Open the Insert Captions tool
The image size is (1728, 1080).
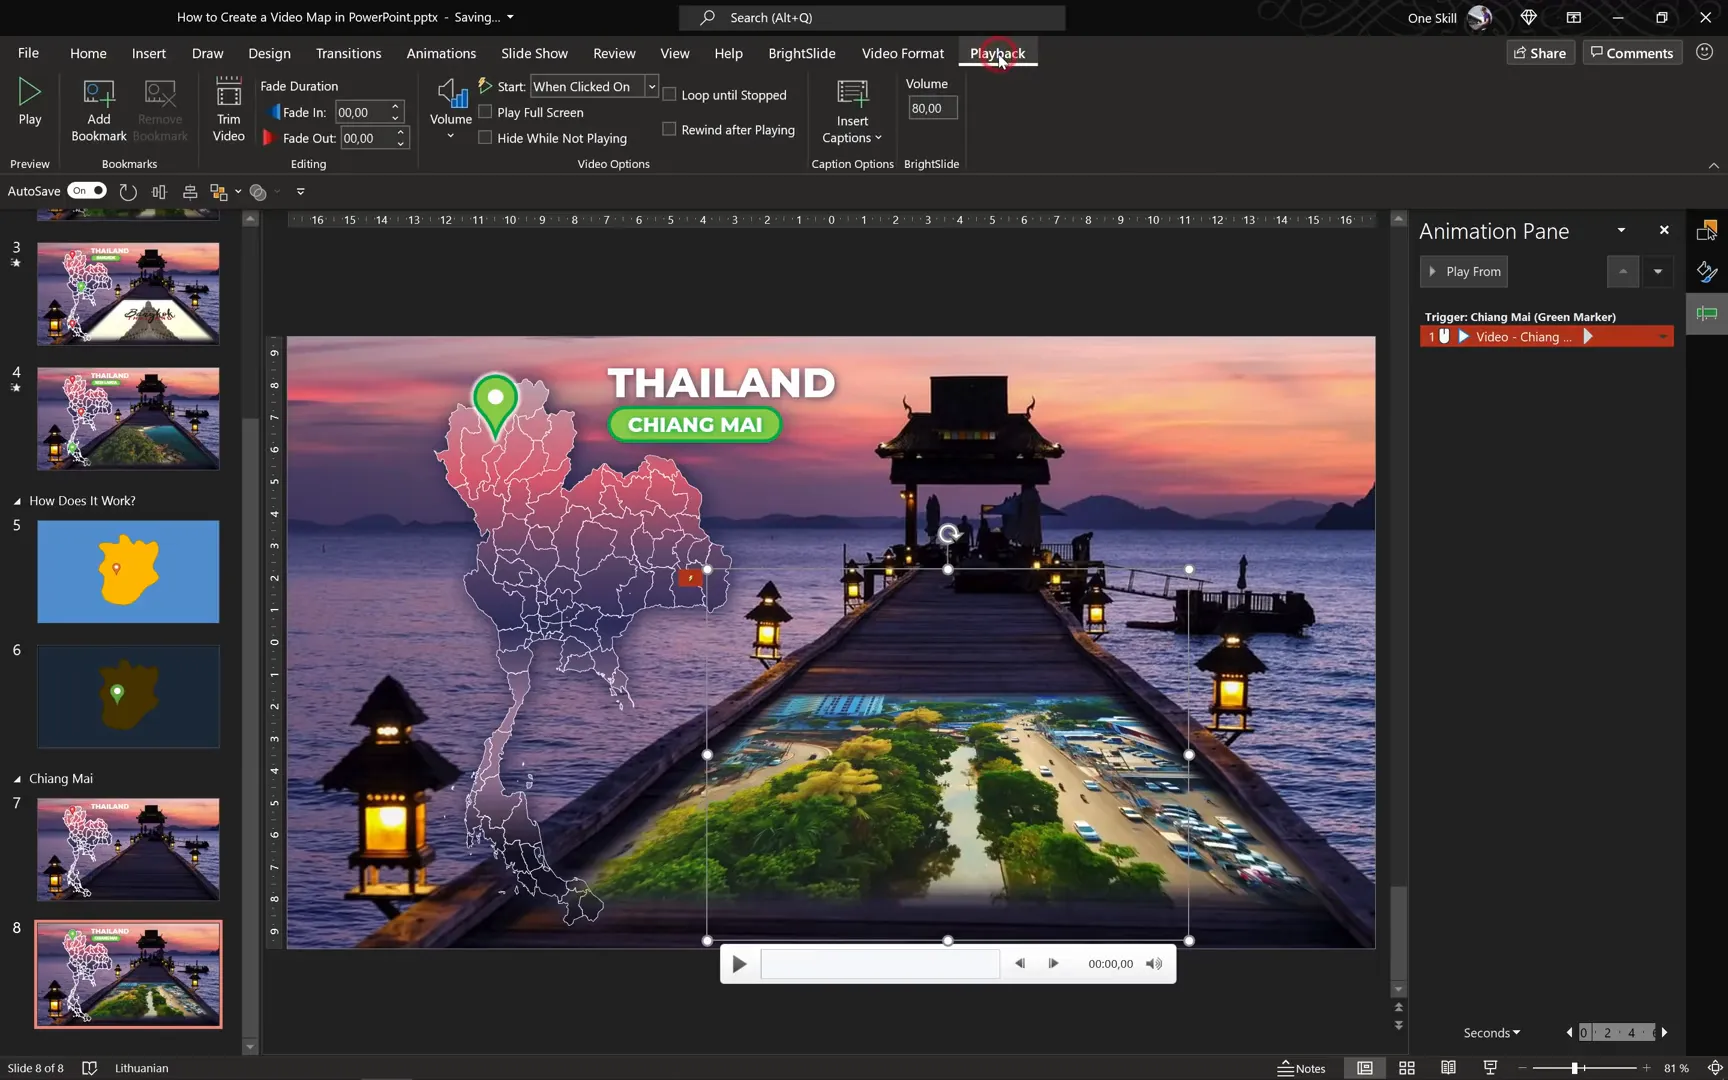pyautogui.click(x=851, y=110)
